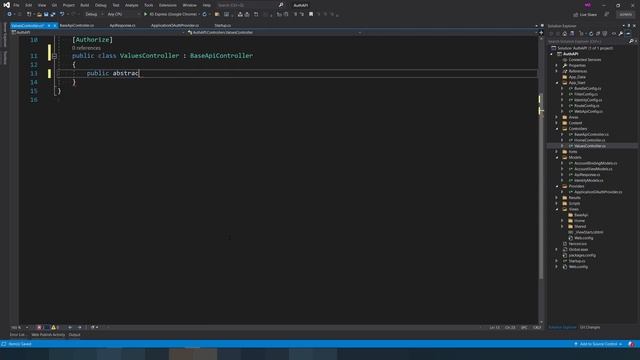640x360 pixels.
Task: Click the Show All Files icon in Solution Explorer
Action: point(605,33)
